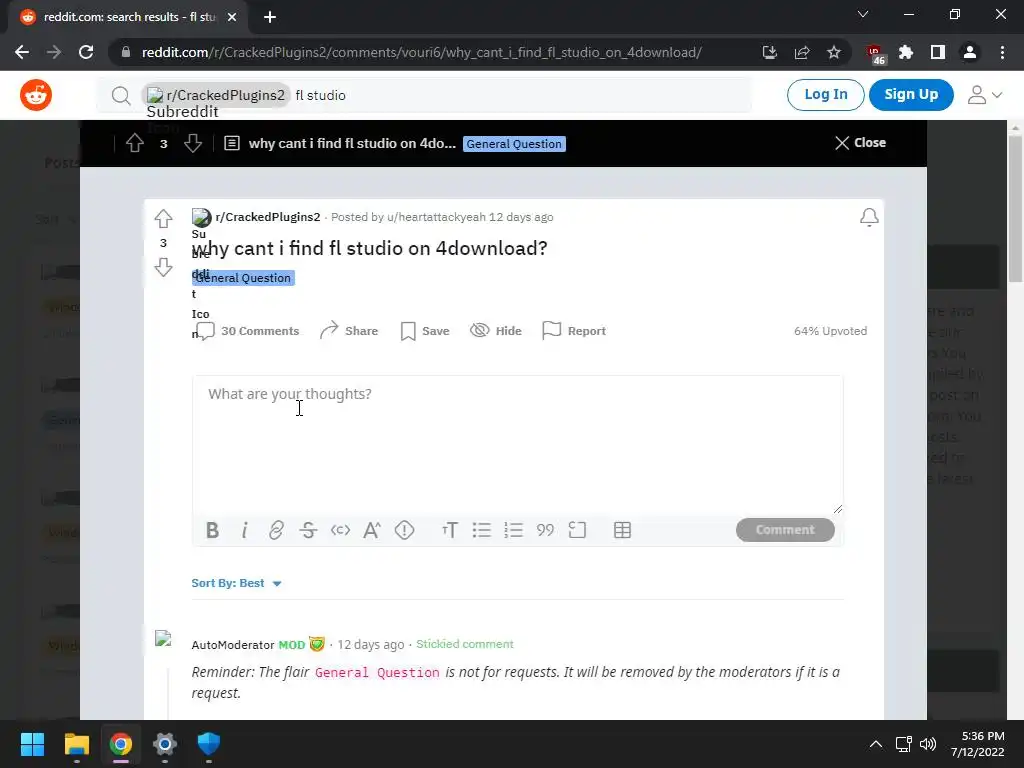Toggle italic formatting in comment editor

tap(244, 530)
